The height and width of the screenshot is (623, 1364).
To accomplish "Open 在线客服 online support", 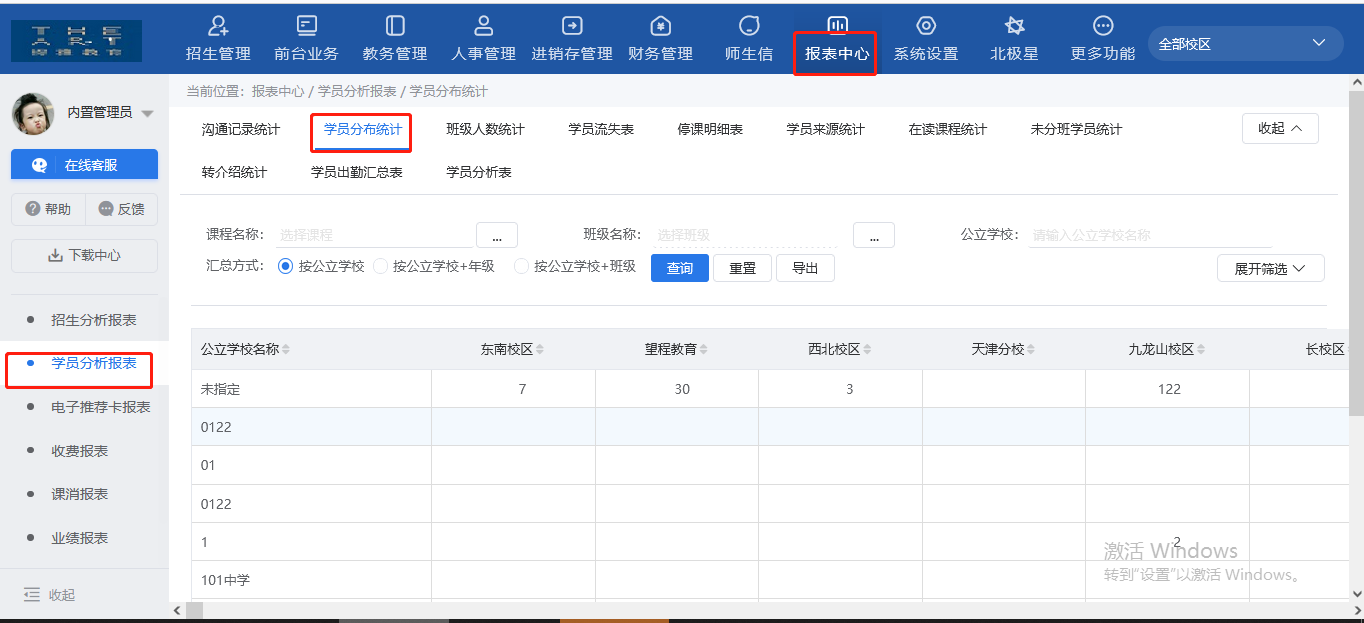I will [x=84, y=165].
